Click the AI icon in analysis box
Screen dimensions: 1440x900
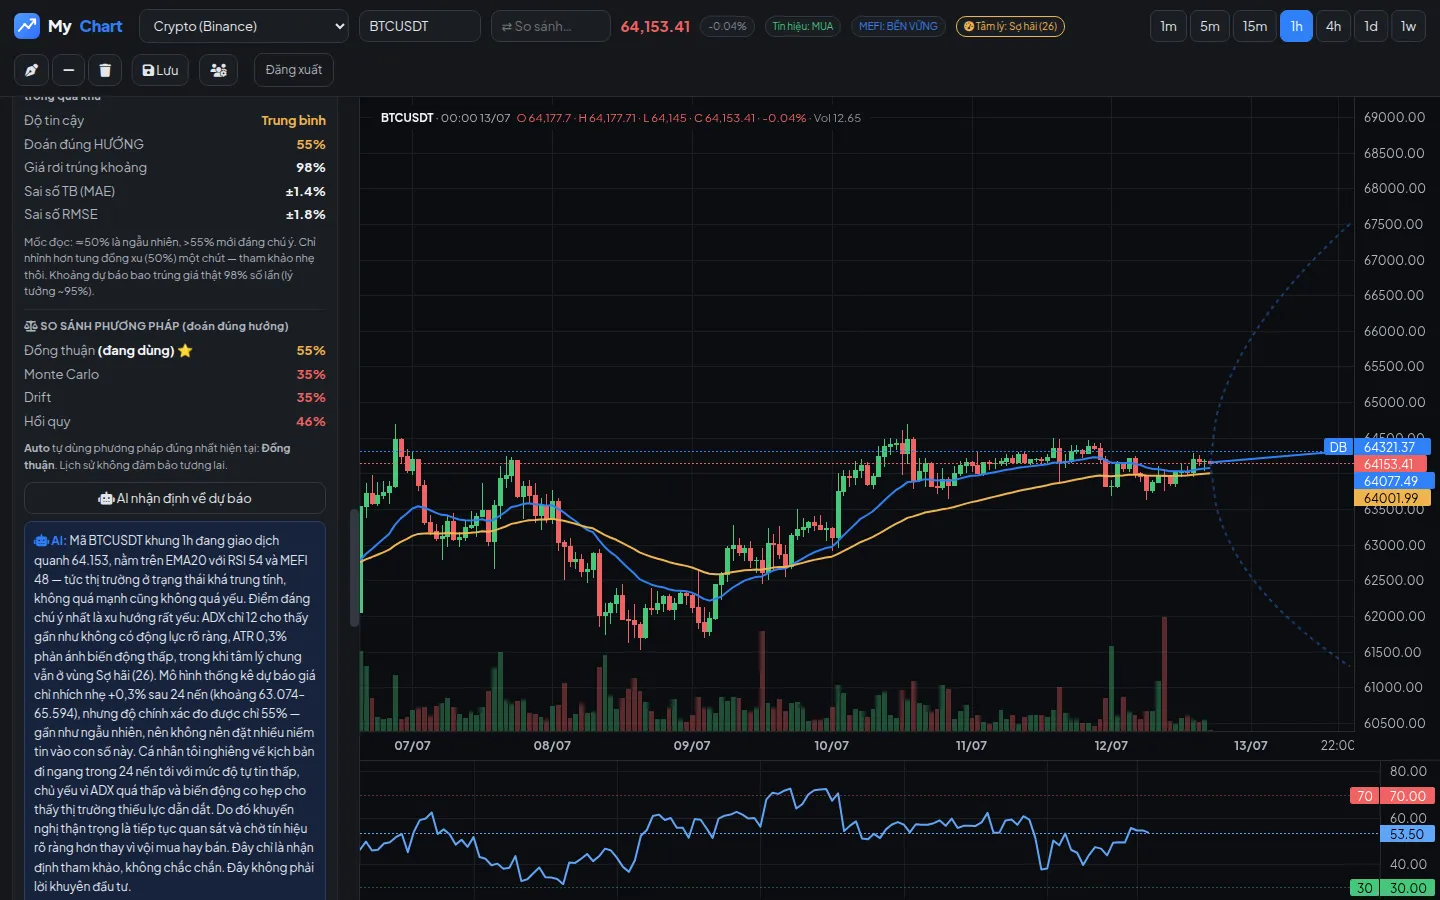coord(42,540)
